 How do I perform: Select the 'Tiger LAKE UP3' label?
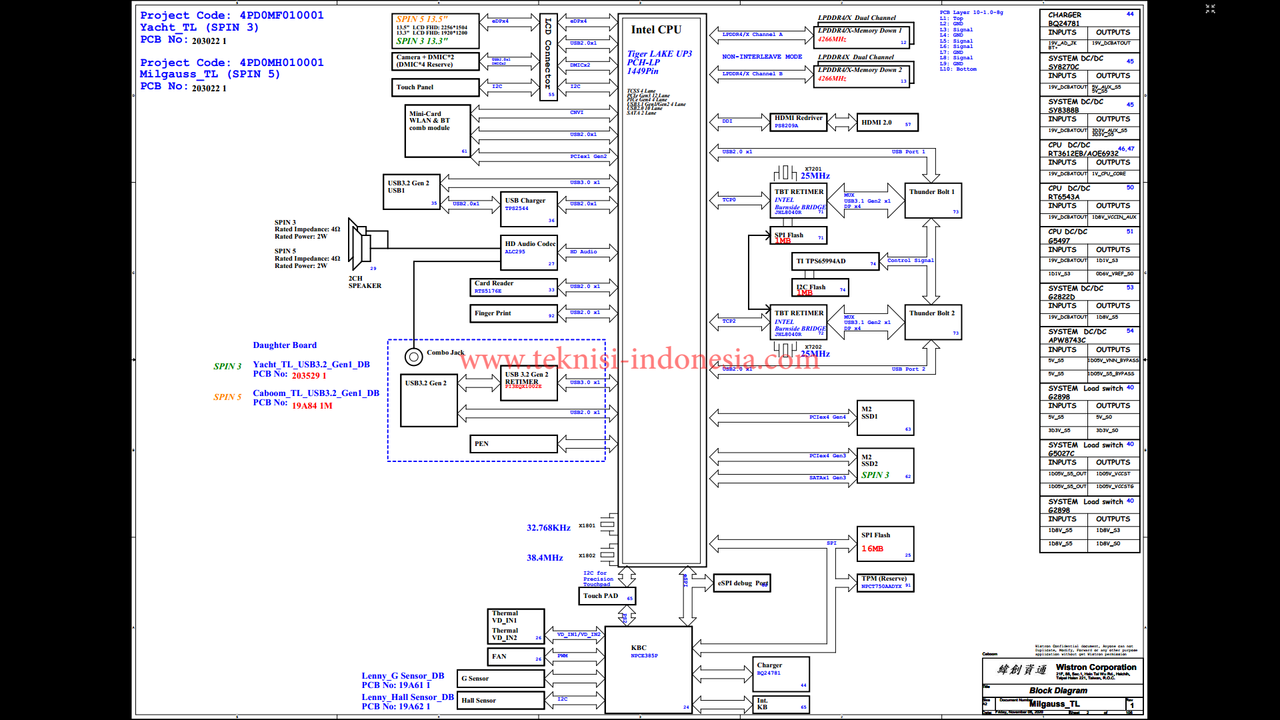coord(659,54)
